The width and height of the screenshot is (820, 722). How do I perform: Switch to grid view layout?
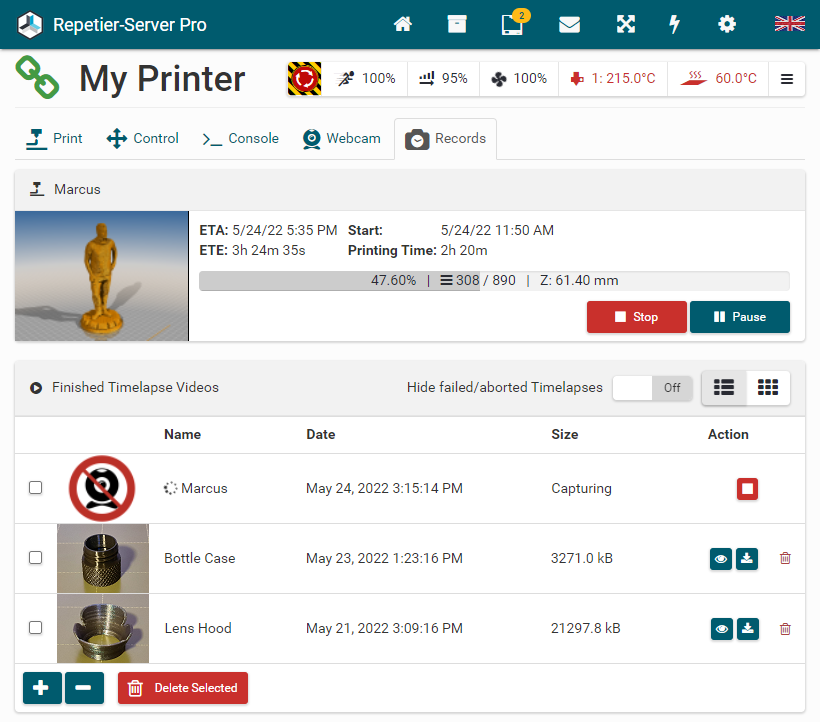pos(768,388)
